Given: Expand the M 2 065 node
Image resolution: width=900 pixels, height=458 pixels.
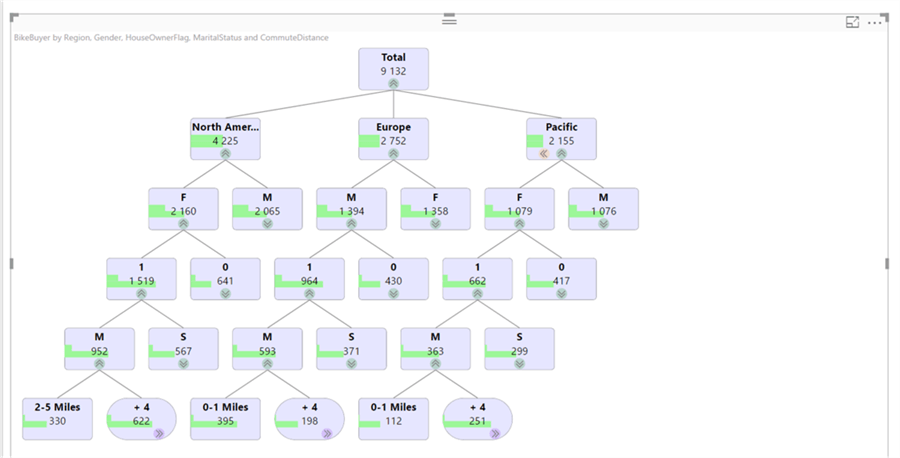Looking at the screenshot, I should point(267,224).
